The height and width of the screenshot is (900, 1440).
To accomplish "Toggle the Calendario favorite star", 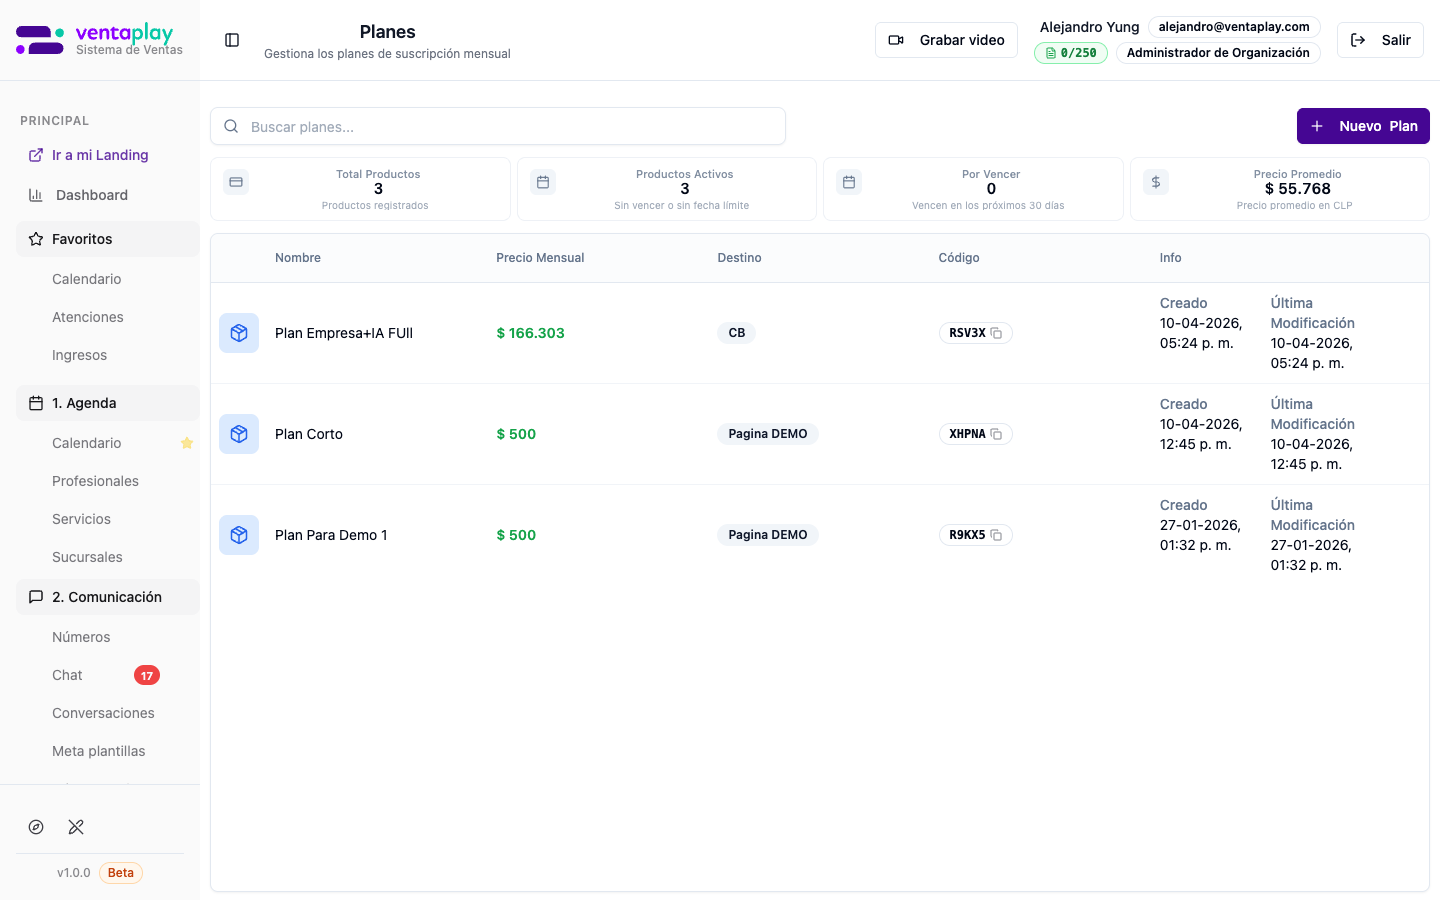I will click(187, 443).
